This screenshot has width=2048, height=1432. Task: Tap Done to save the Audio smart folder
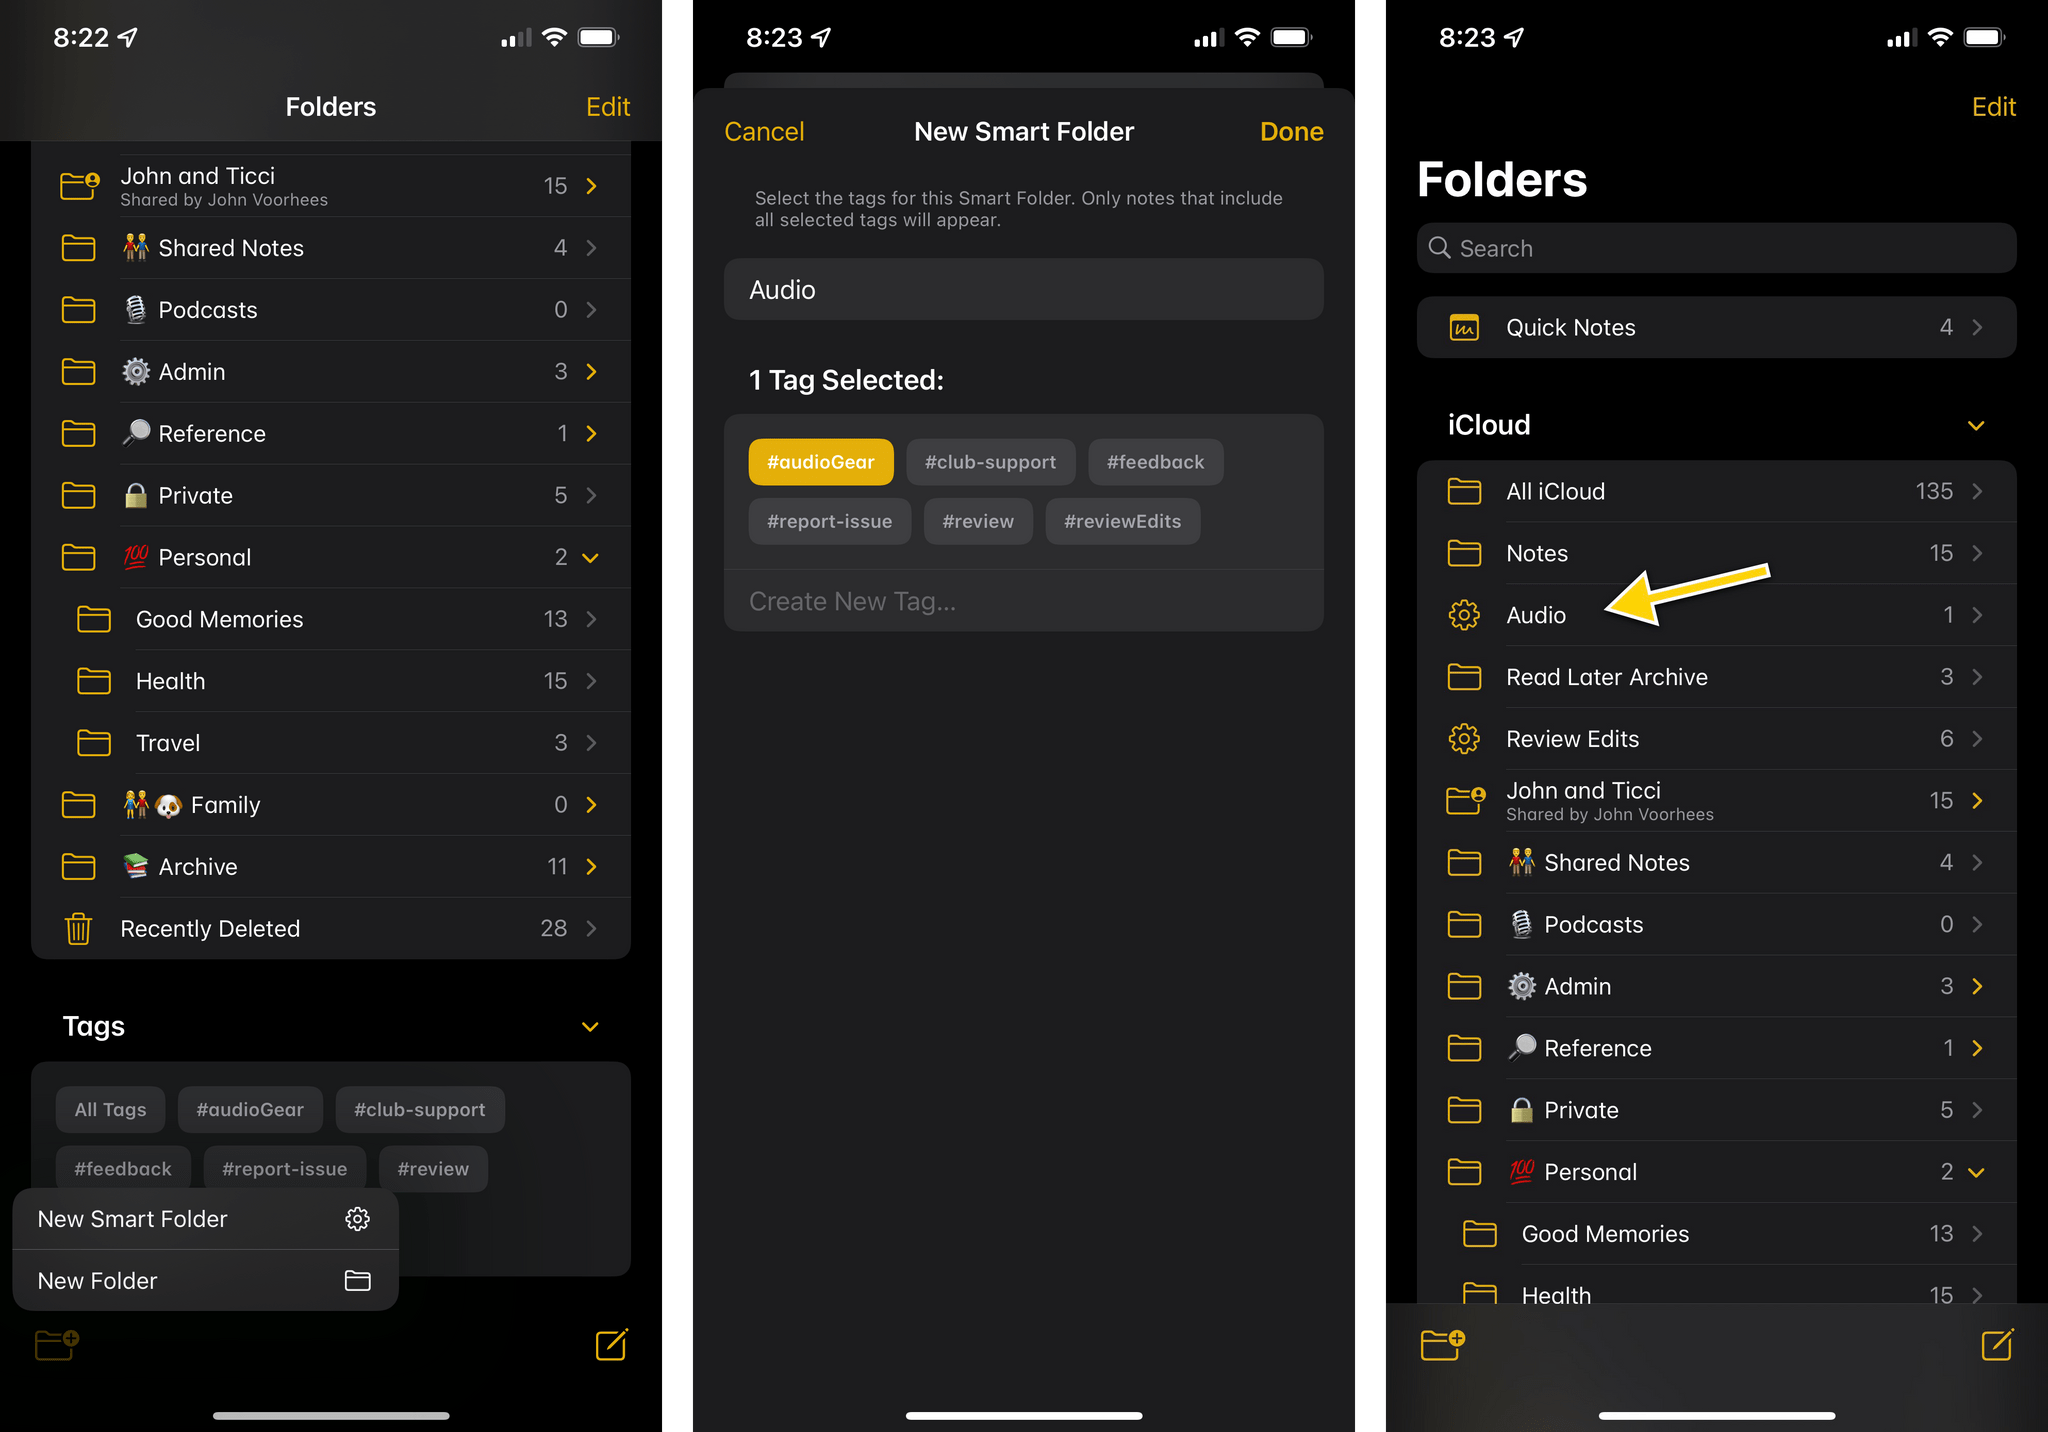click(1292, 131)
